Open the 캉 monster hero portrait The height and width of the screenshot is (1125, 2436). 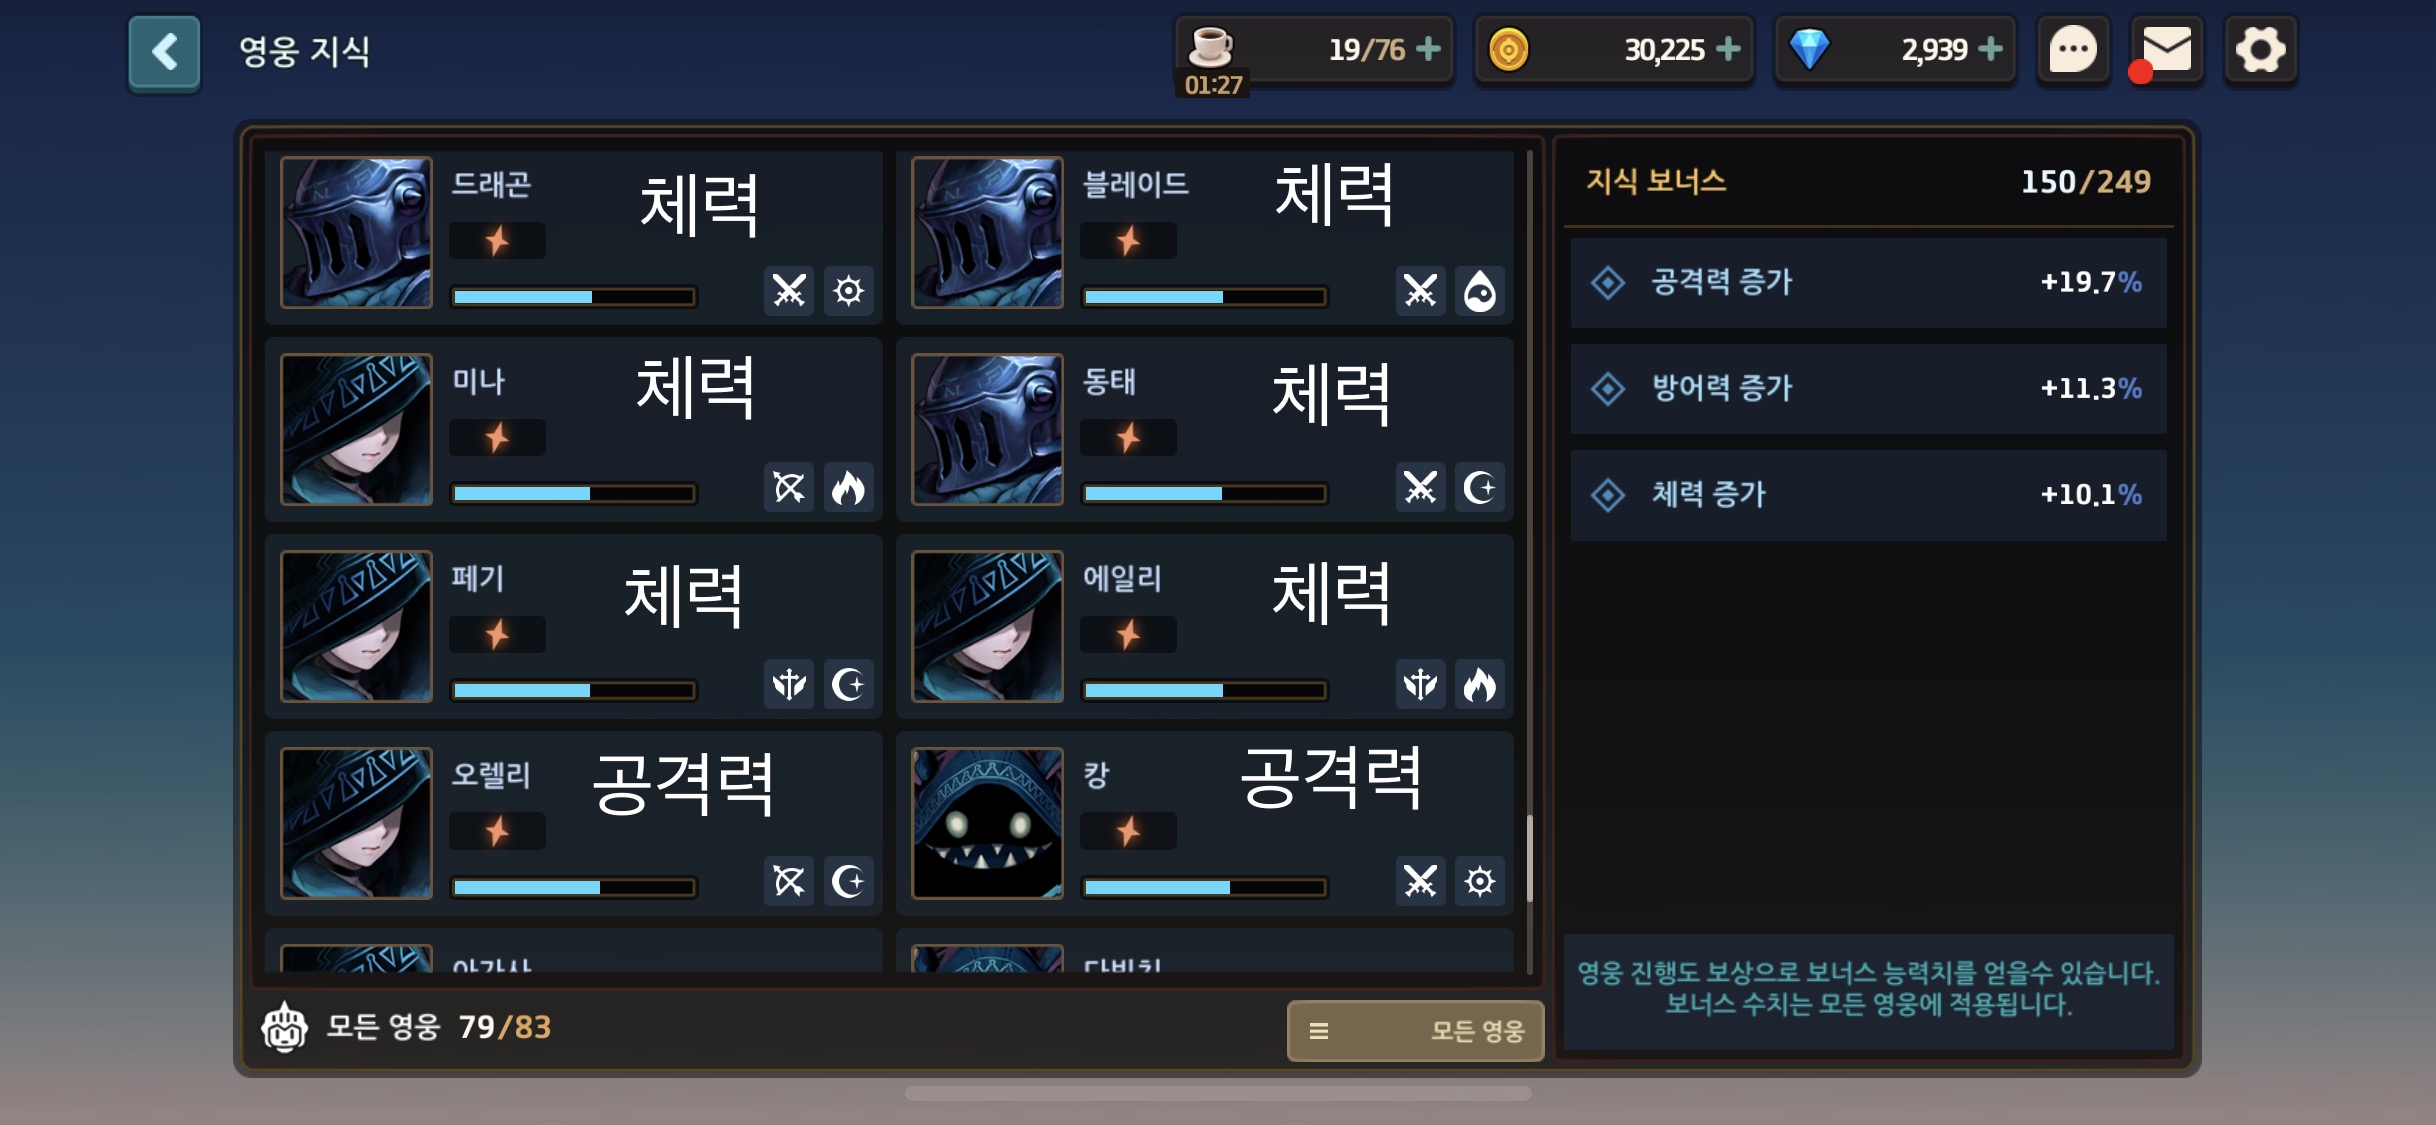pos(987,823)
